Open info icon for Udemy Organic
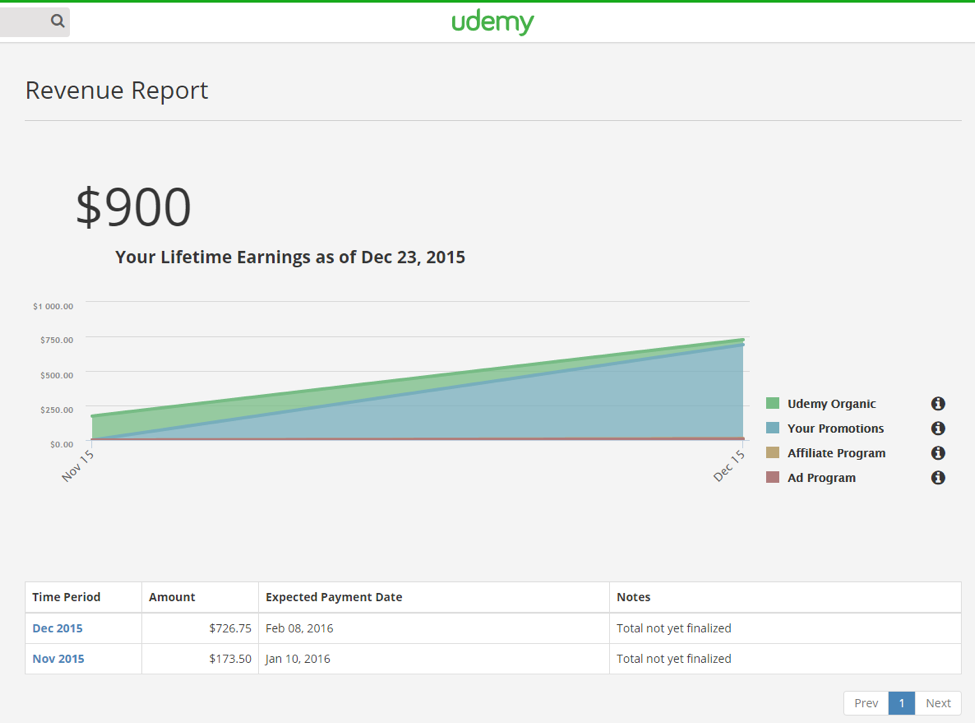 pos(938,404)
